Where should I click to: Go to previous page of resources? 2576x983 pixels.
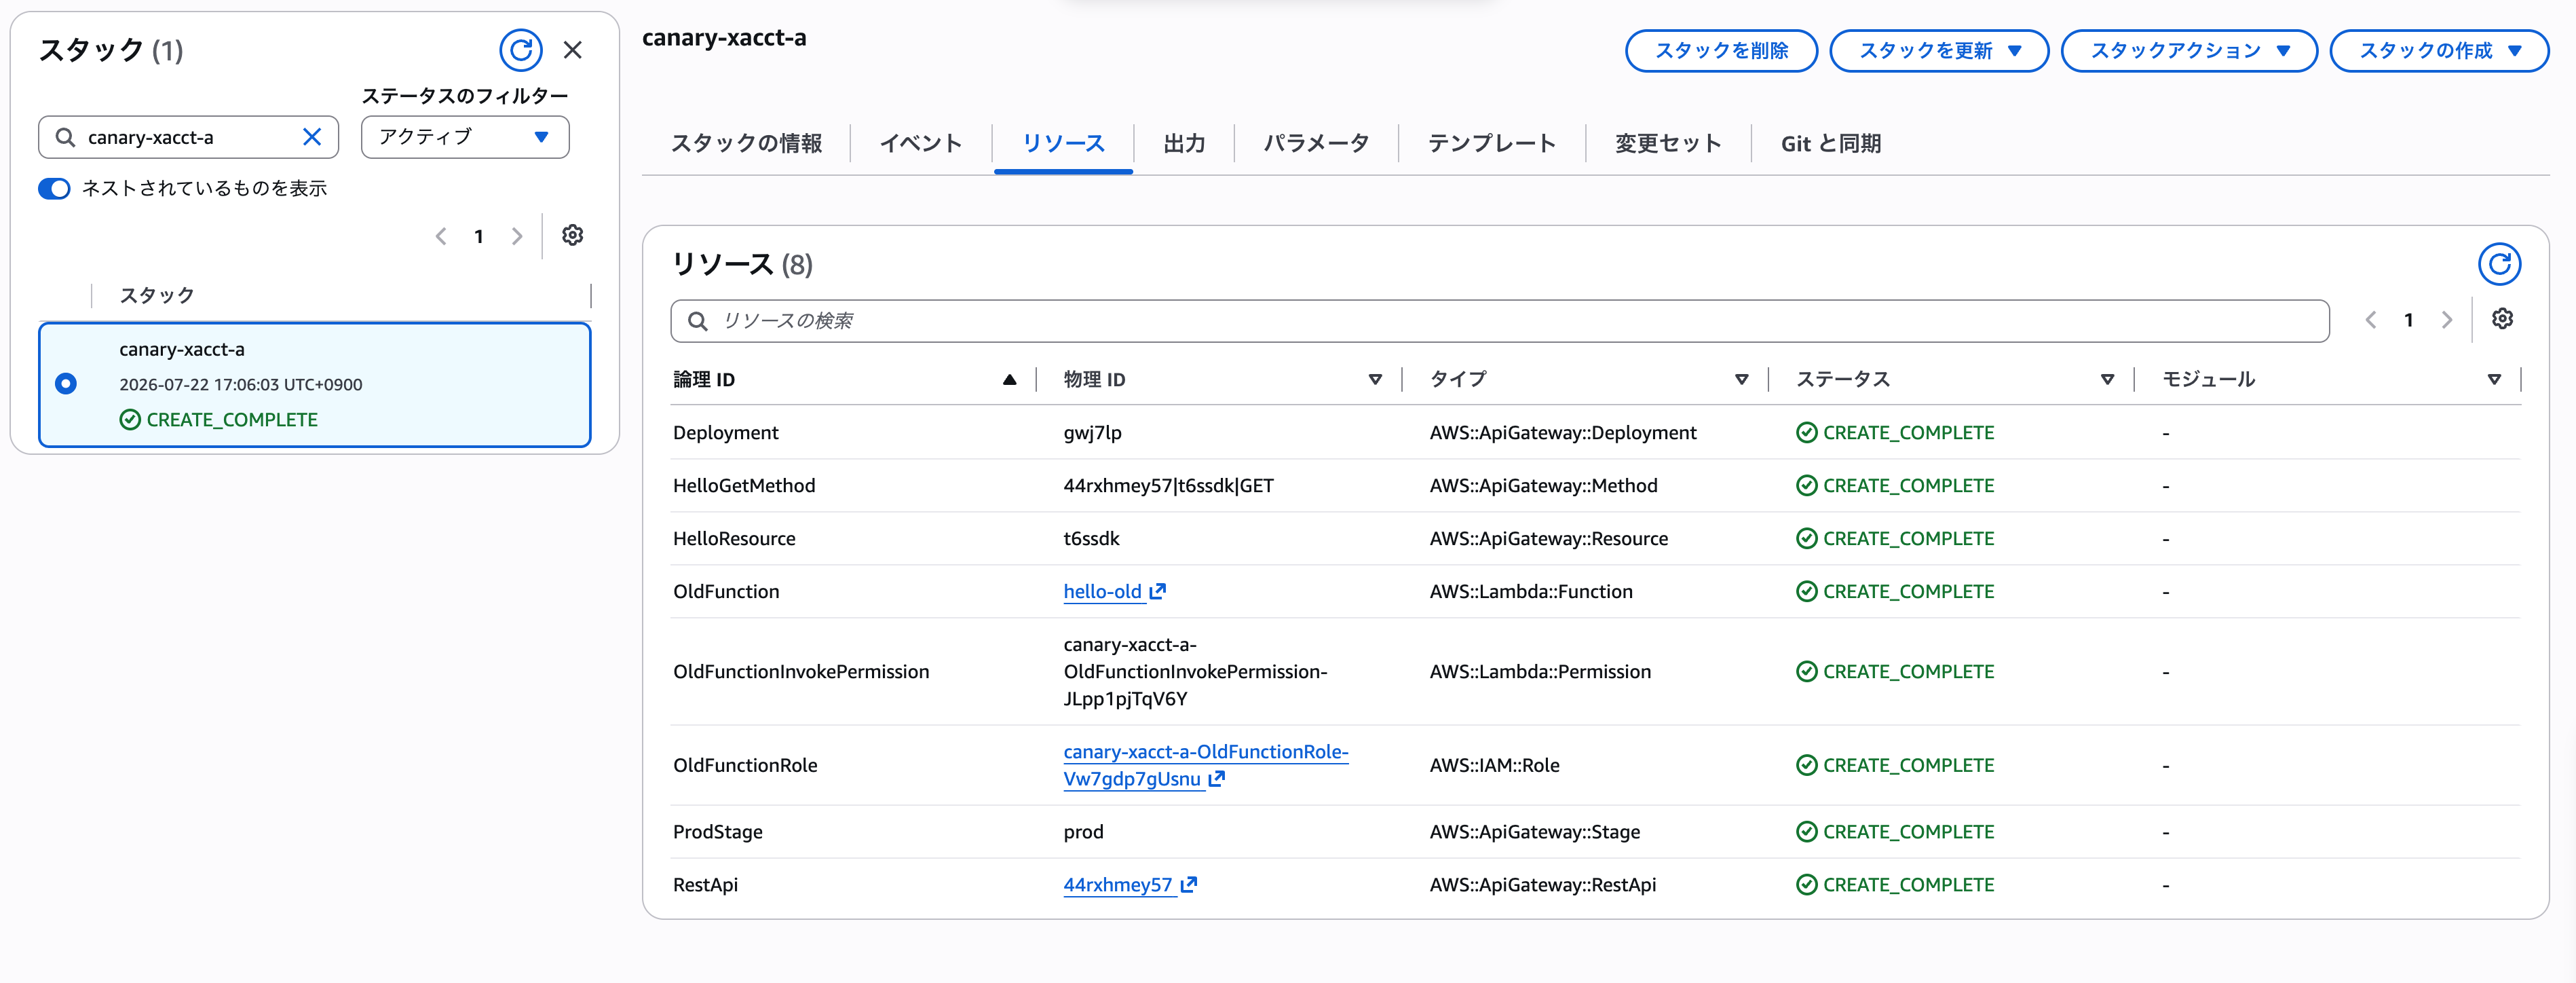2371,320
